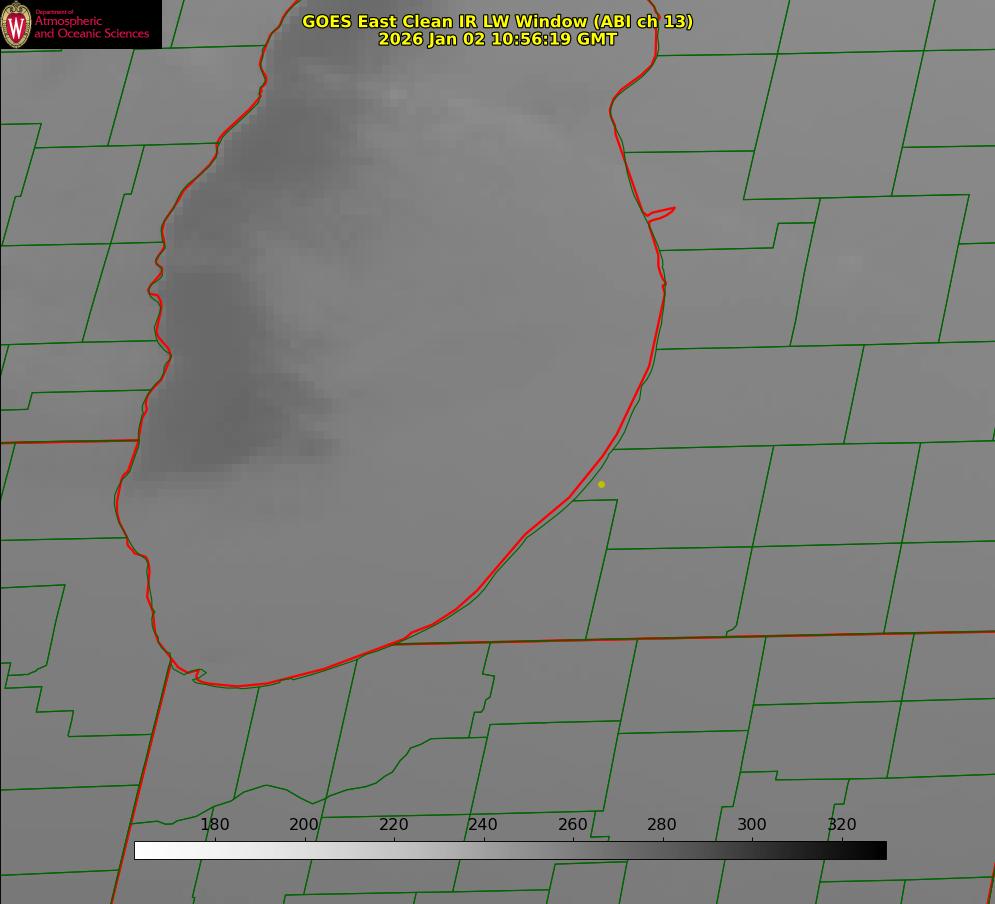Screen dimensions: 995x904
Task: Click the 280 scale label
Action: 662,824
